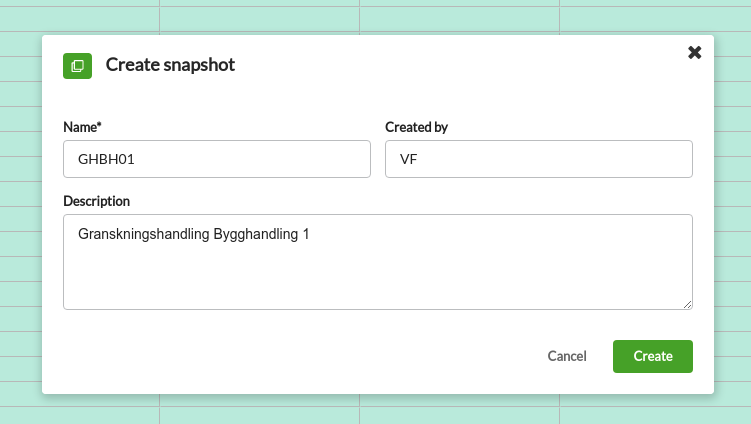
Task: Click the word Granskningshandling in description
Action: [x=144, y=234]
